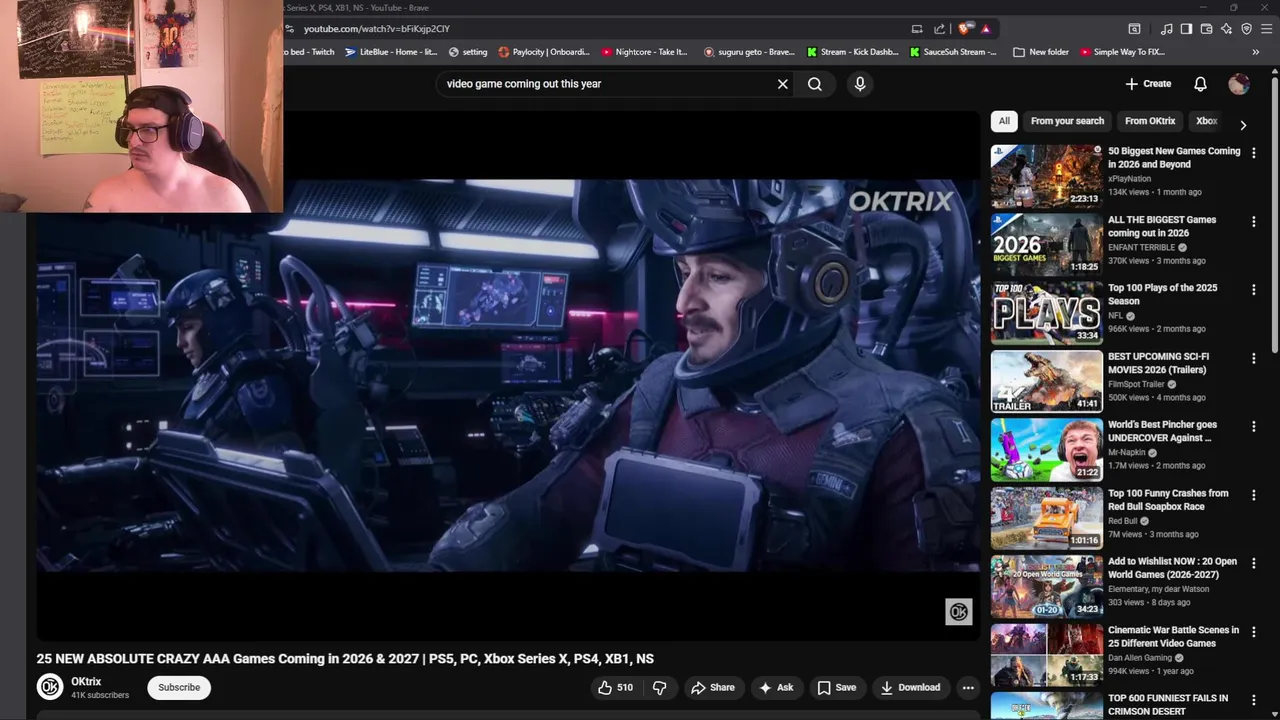Open Brave Leo AI sparkle icon
Viewport: 1280px width, 720px height.
[x=1226, y=29]
